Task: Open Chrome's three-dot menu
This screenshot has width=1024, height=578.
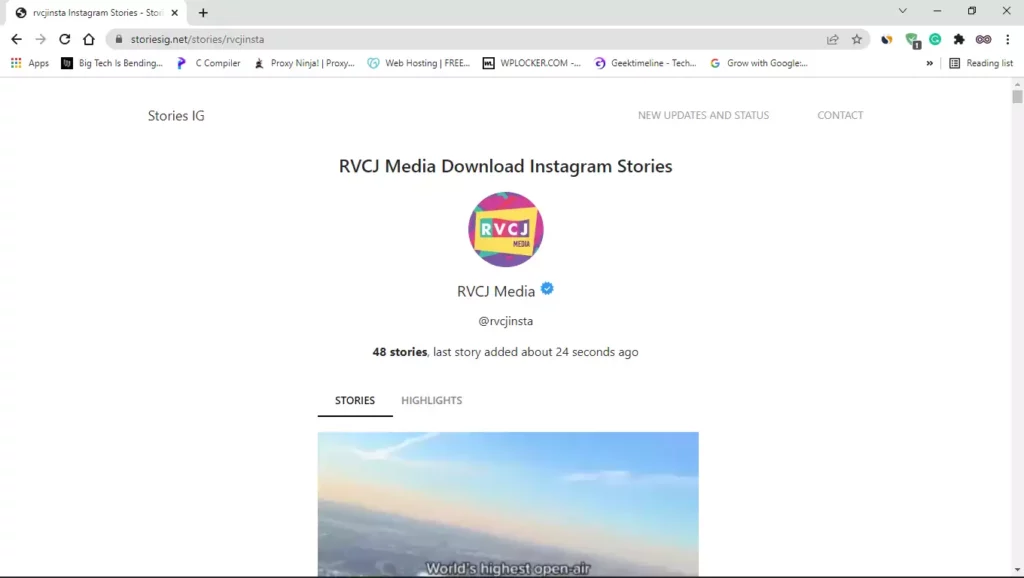Action: point(1008,39)
